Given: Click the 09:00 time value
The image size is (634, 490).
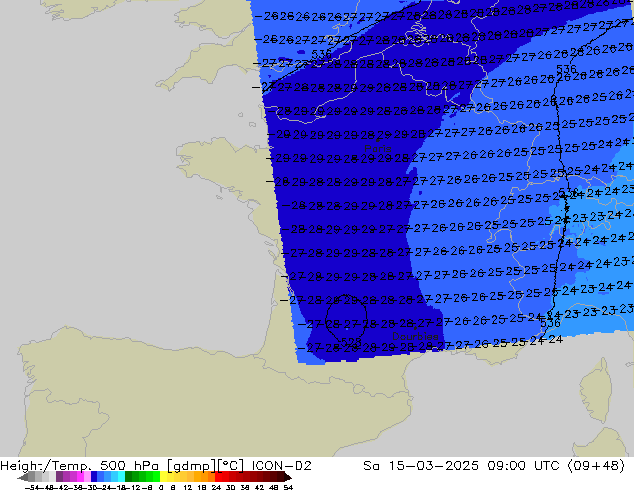Looking at the screenshot, I should pyautogui.click(x=506, y=466).
